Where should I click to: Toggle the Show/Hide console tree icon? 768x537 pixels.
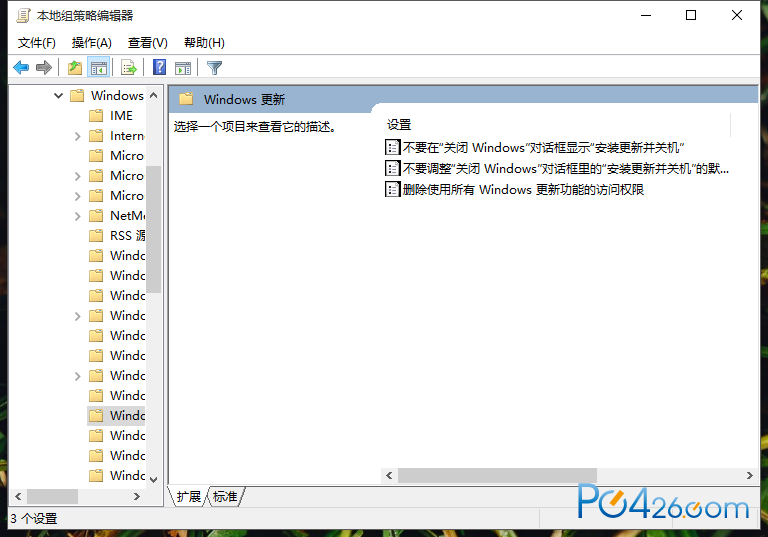[98, 67]
